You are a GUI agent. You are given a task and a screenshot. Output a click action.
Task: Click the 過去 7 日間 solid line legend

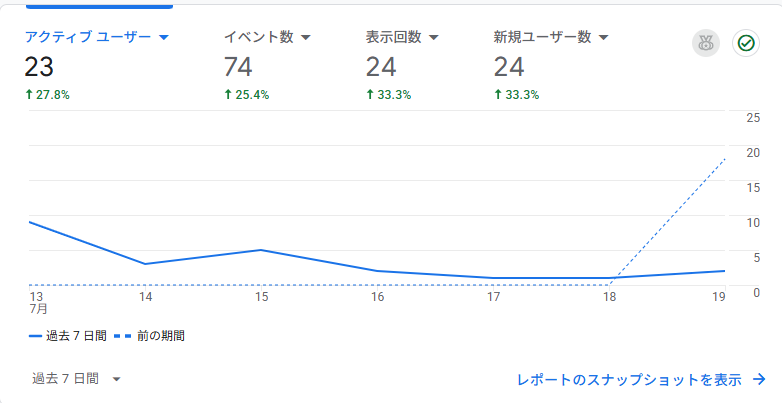coord(68,336)
